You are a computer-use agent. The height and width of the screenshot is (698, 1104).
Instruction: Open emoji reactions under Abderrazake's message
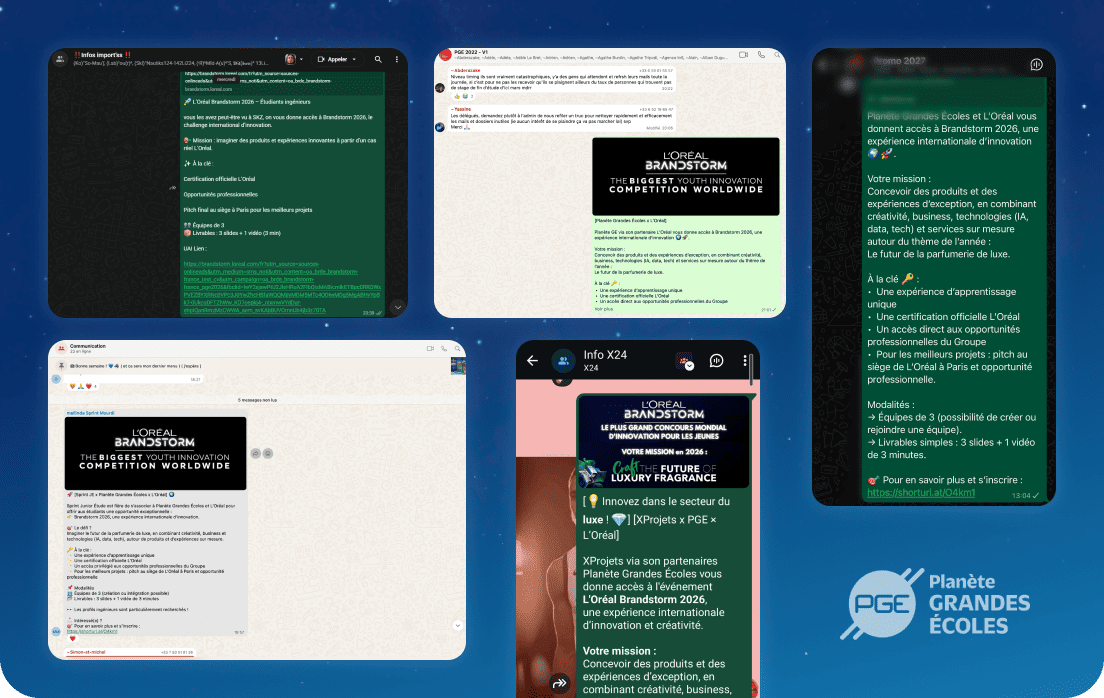click(x=462, y=96)
